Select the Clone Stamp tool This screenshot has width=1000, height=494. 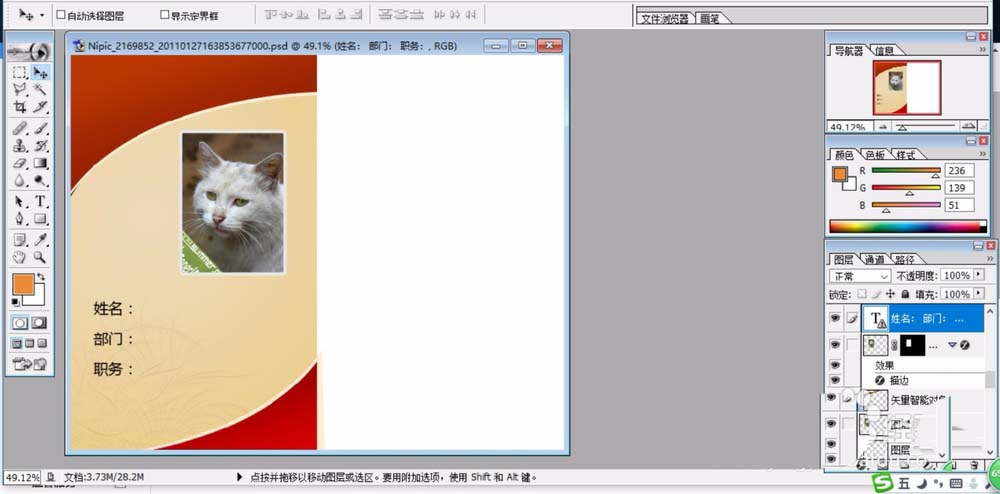pyautogui.click(x=20, y=145)
